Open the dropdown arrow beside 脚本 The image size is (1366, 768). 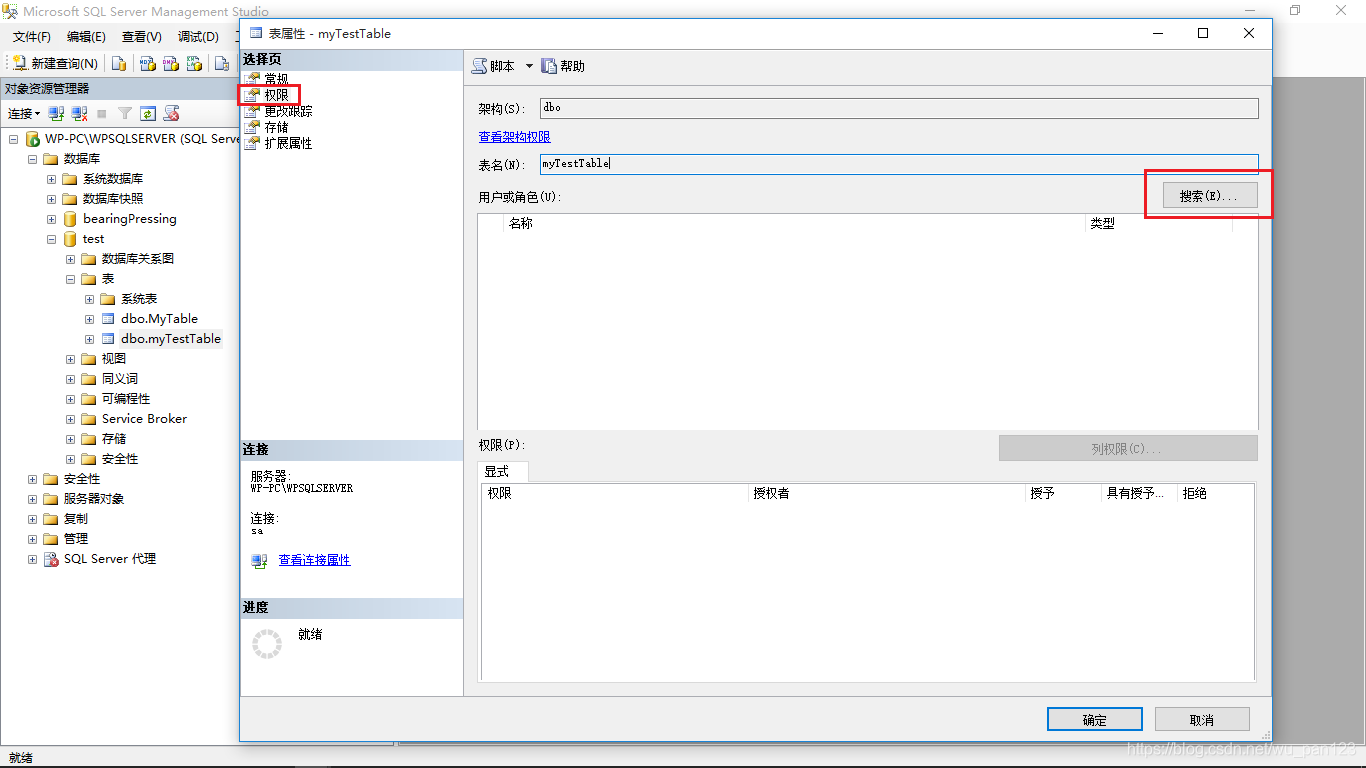529,66
